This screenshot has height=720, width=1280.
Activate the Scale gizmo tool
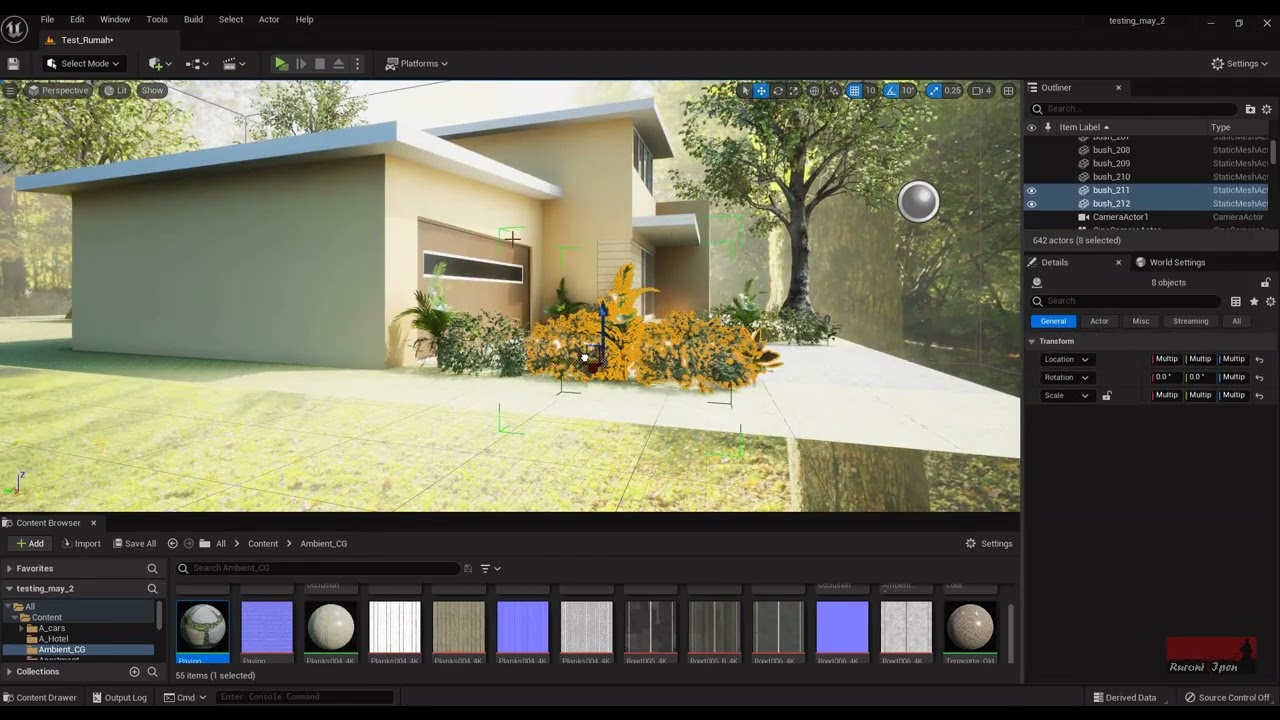click(794, 91)
